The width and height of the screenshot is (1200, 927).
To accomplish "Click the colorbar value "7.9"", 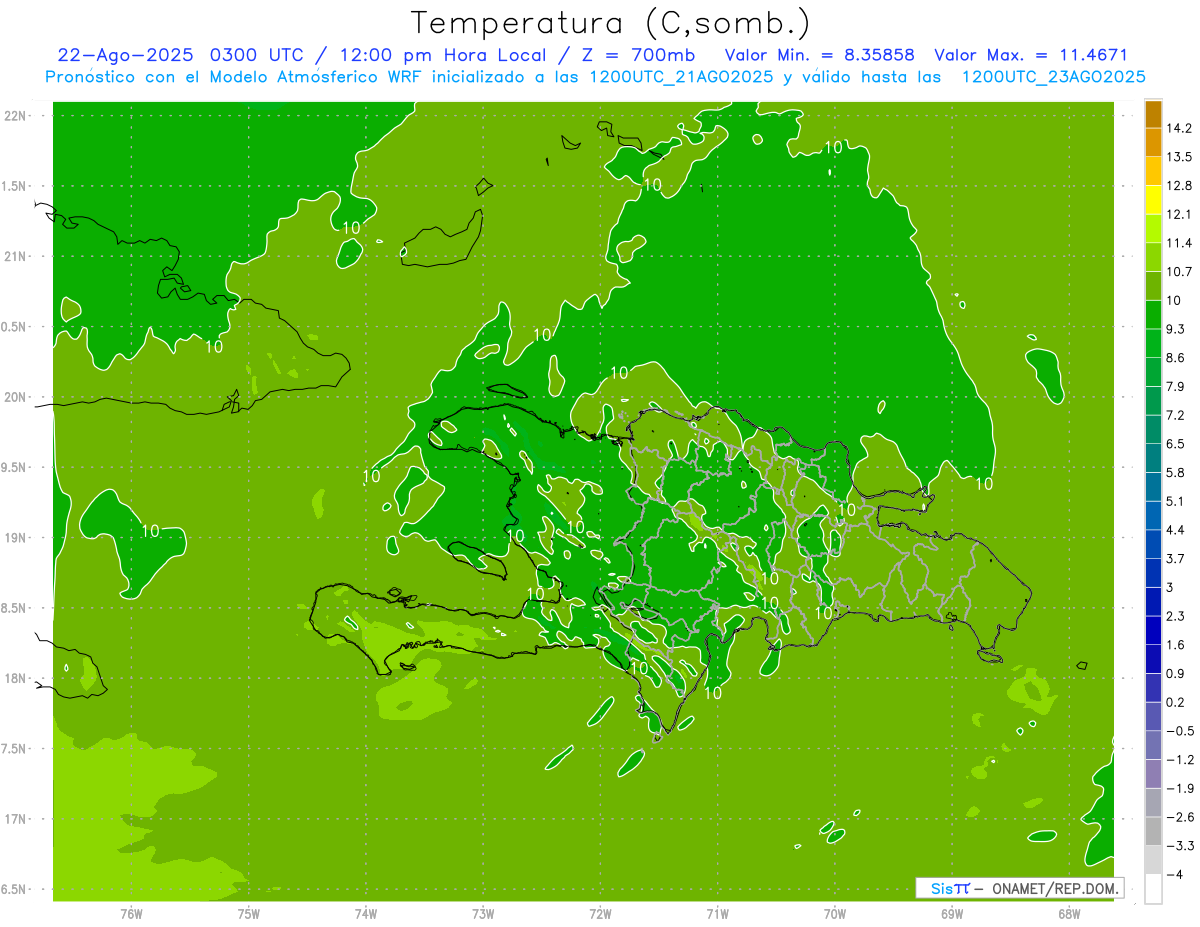I will tap(1177, 386).
